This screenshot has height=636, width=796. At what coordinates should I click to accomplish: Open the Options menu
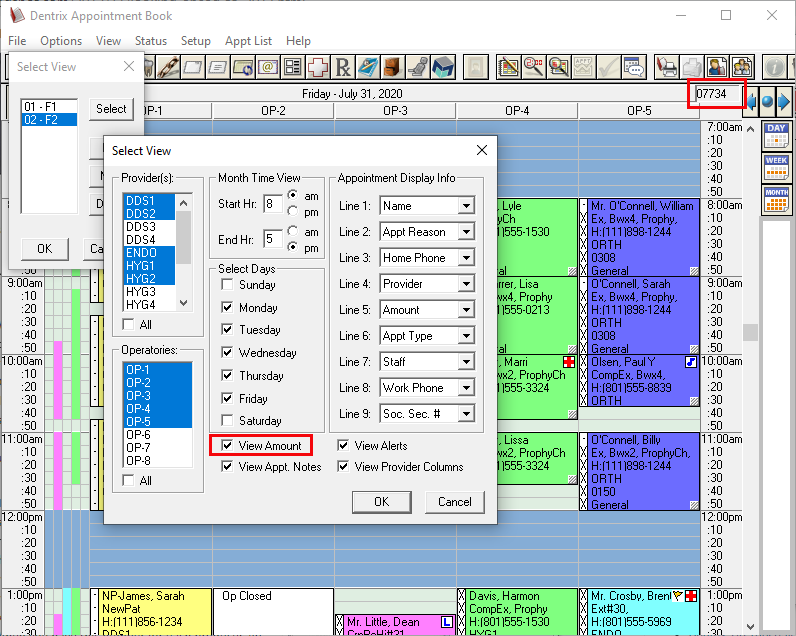[x=61, y=41]
